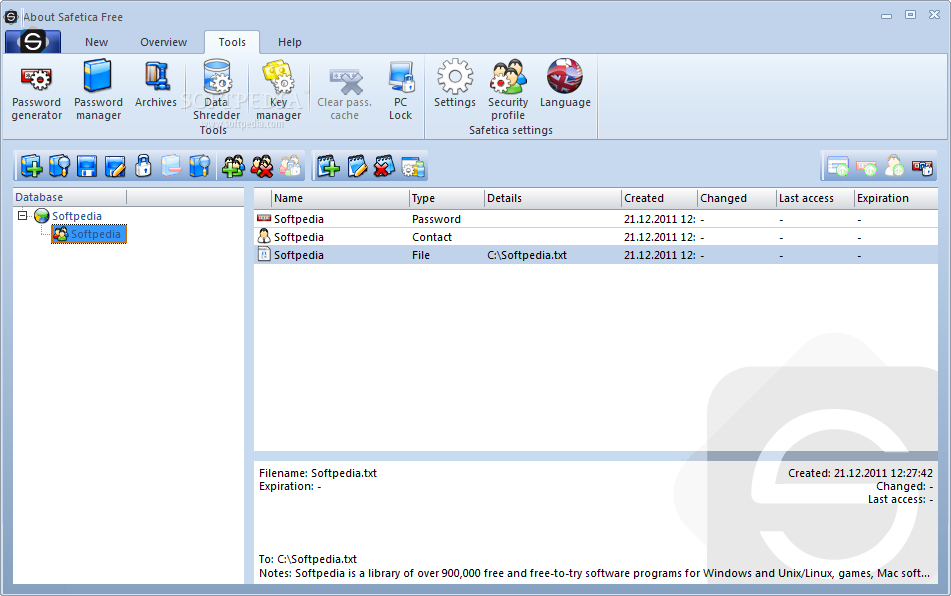Click the padlock icon in the toolbar
The image size is (951, 596).
tap(143, 166)
